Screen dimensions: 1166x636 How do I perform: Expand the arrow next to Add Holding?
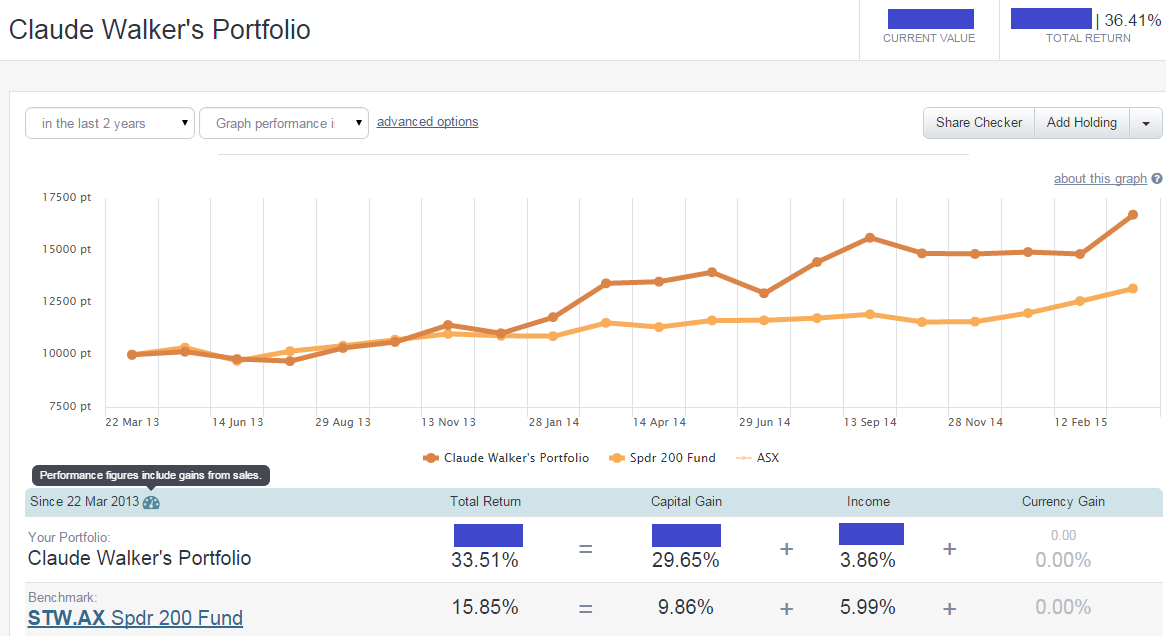click(1146, 123)
